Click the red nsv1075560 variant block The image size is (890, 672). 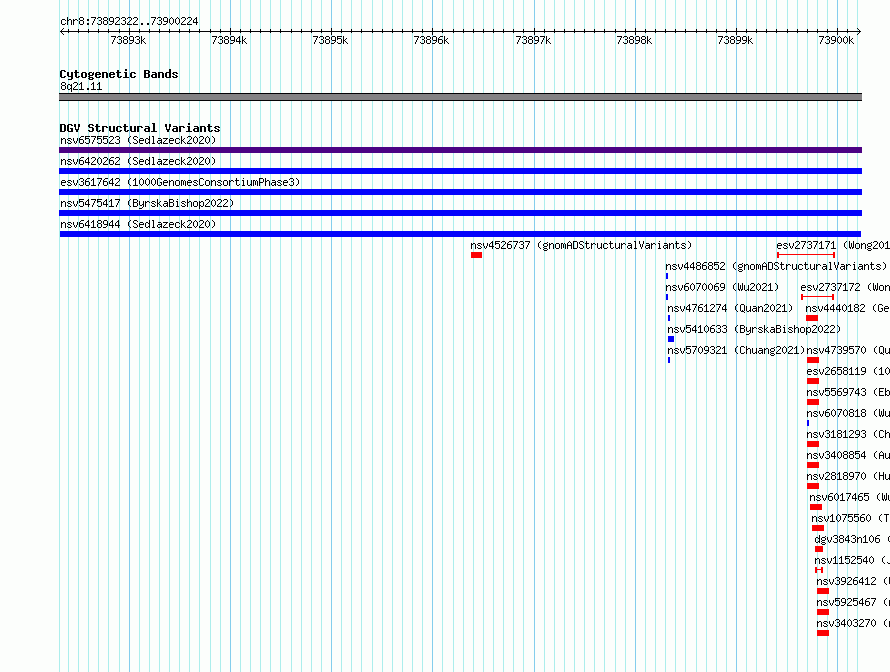817,528
